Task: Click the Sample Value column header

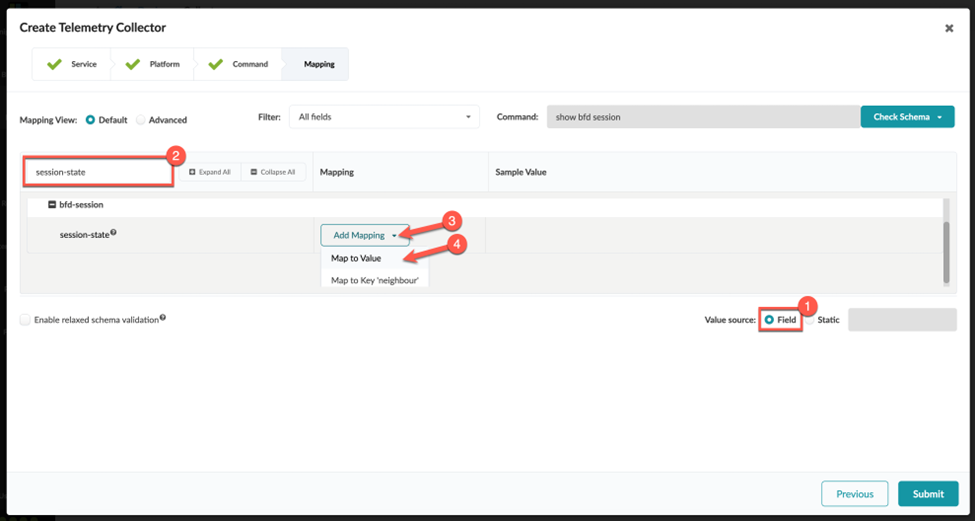Action: coord(520,172)
